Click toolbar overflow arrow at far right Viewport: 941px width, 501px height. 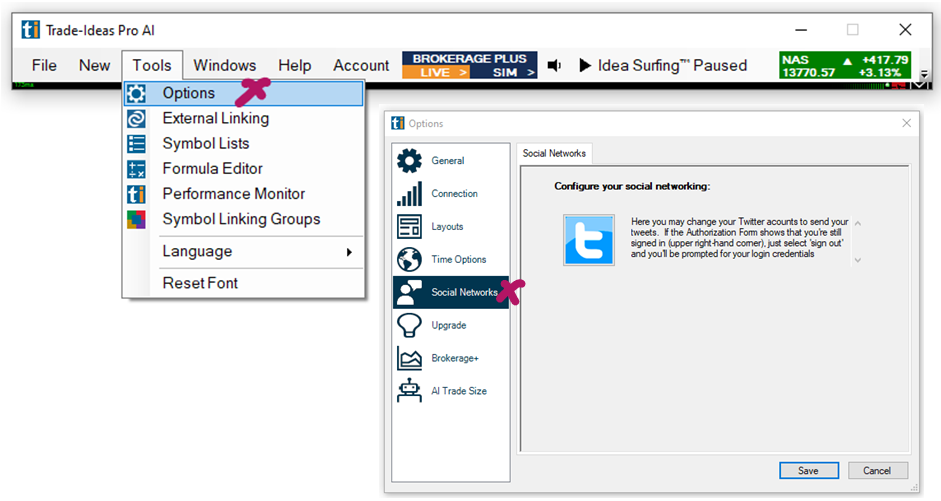tap(924, 74)
